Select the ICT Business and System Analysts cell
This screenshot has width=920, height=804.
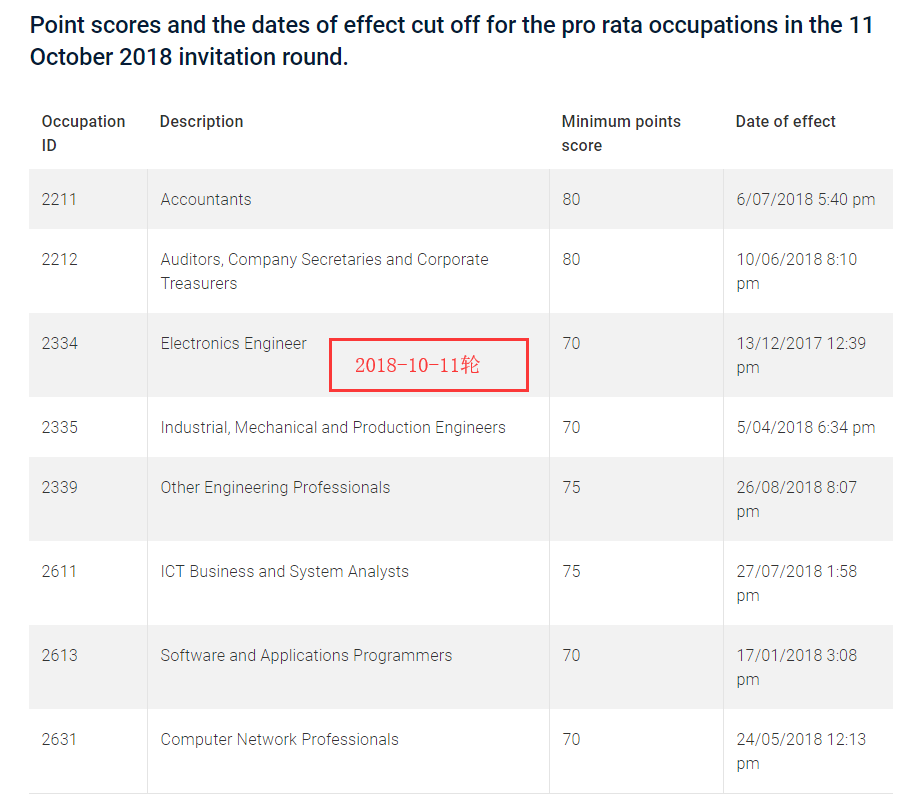[x=284, y=571]
